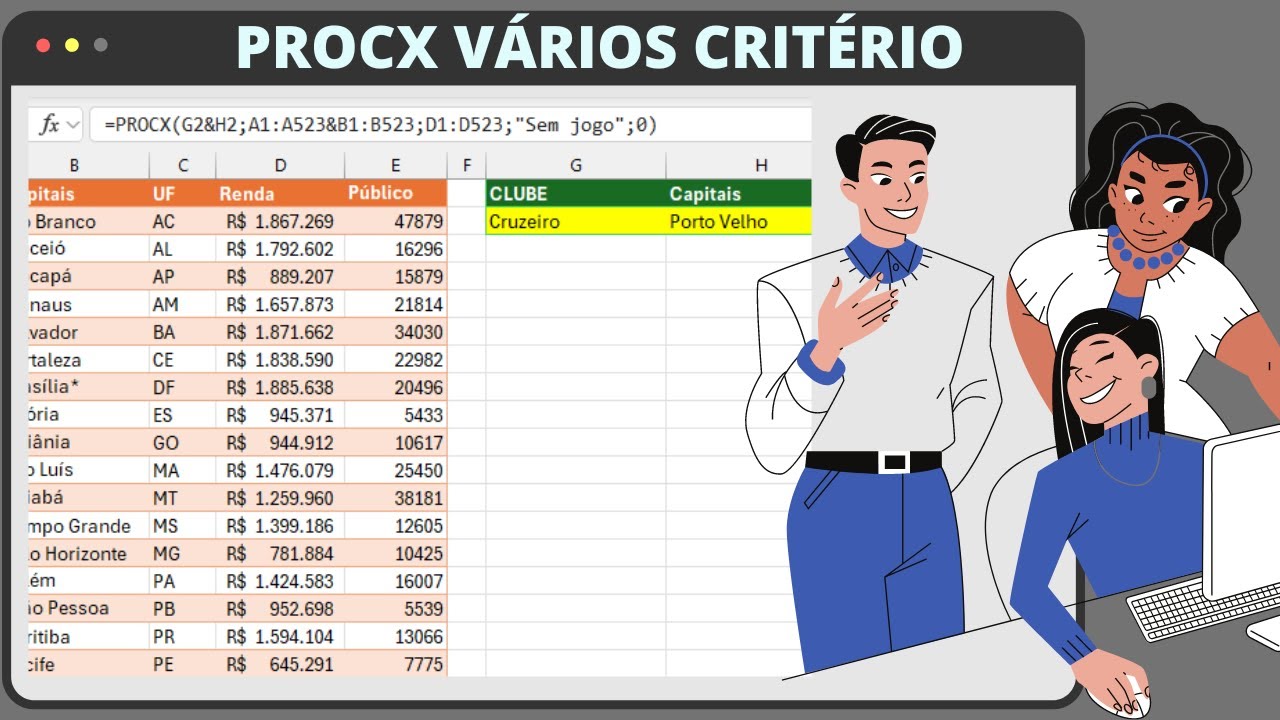
Task: Click the CE cell in UF column
Action: [182, 359]
